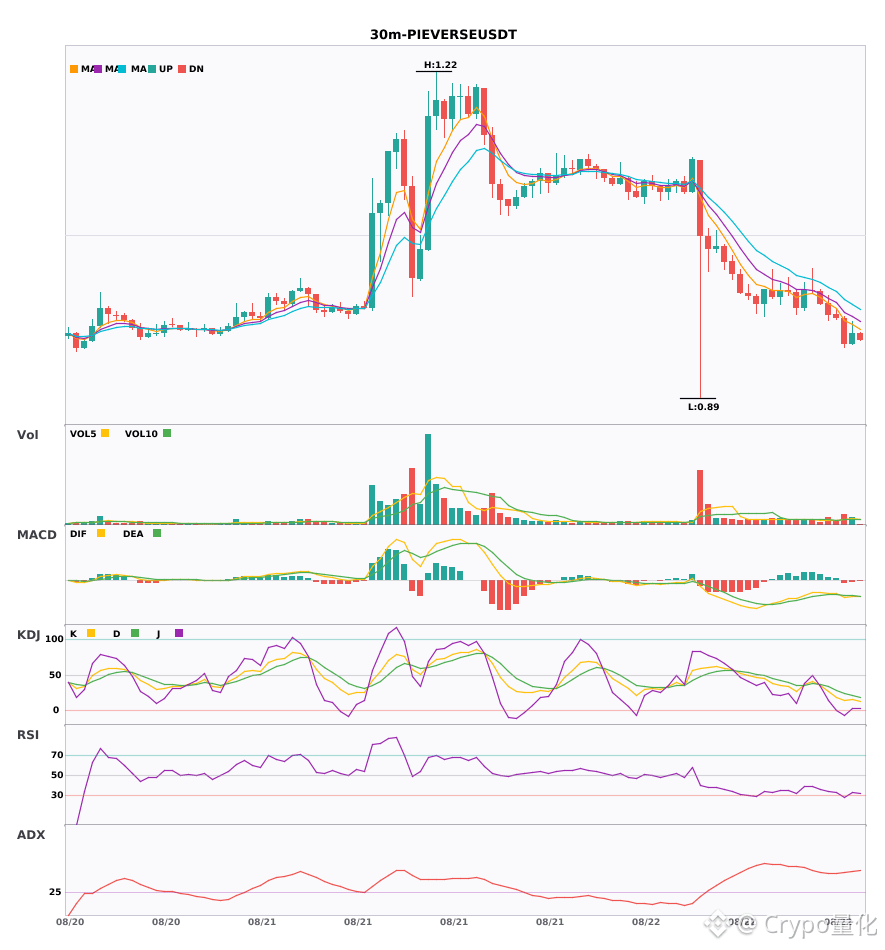The width and height of the screenshot is (885, 950).
Task: Click the purple J legend swatch
Action: 179,633
